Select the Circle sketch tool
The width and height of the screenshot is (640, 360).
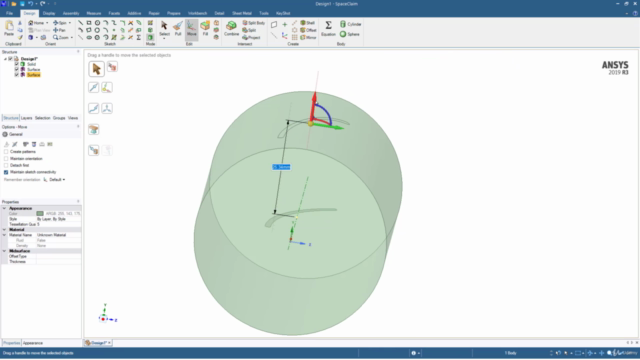(x=97, y=23)
